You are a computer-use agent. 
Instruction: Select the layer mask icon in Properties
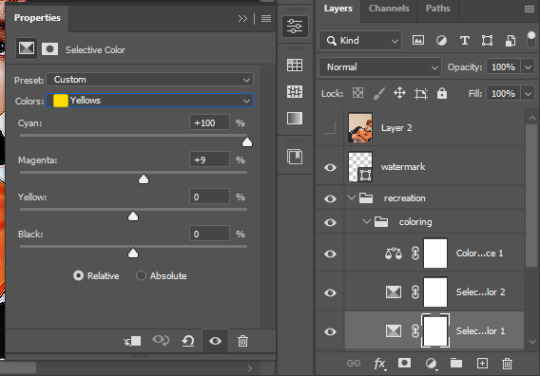pyautogui.click(x=50, y=49)
